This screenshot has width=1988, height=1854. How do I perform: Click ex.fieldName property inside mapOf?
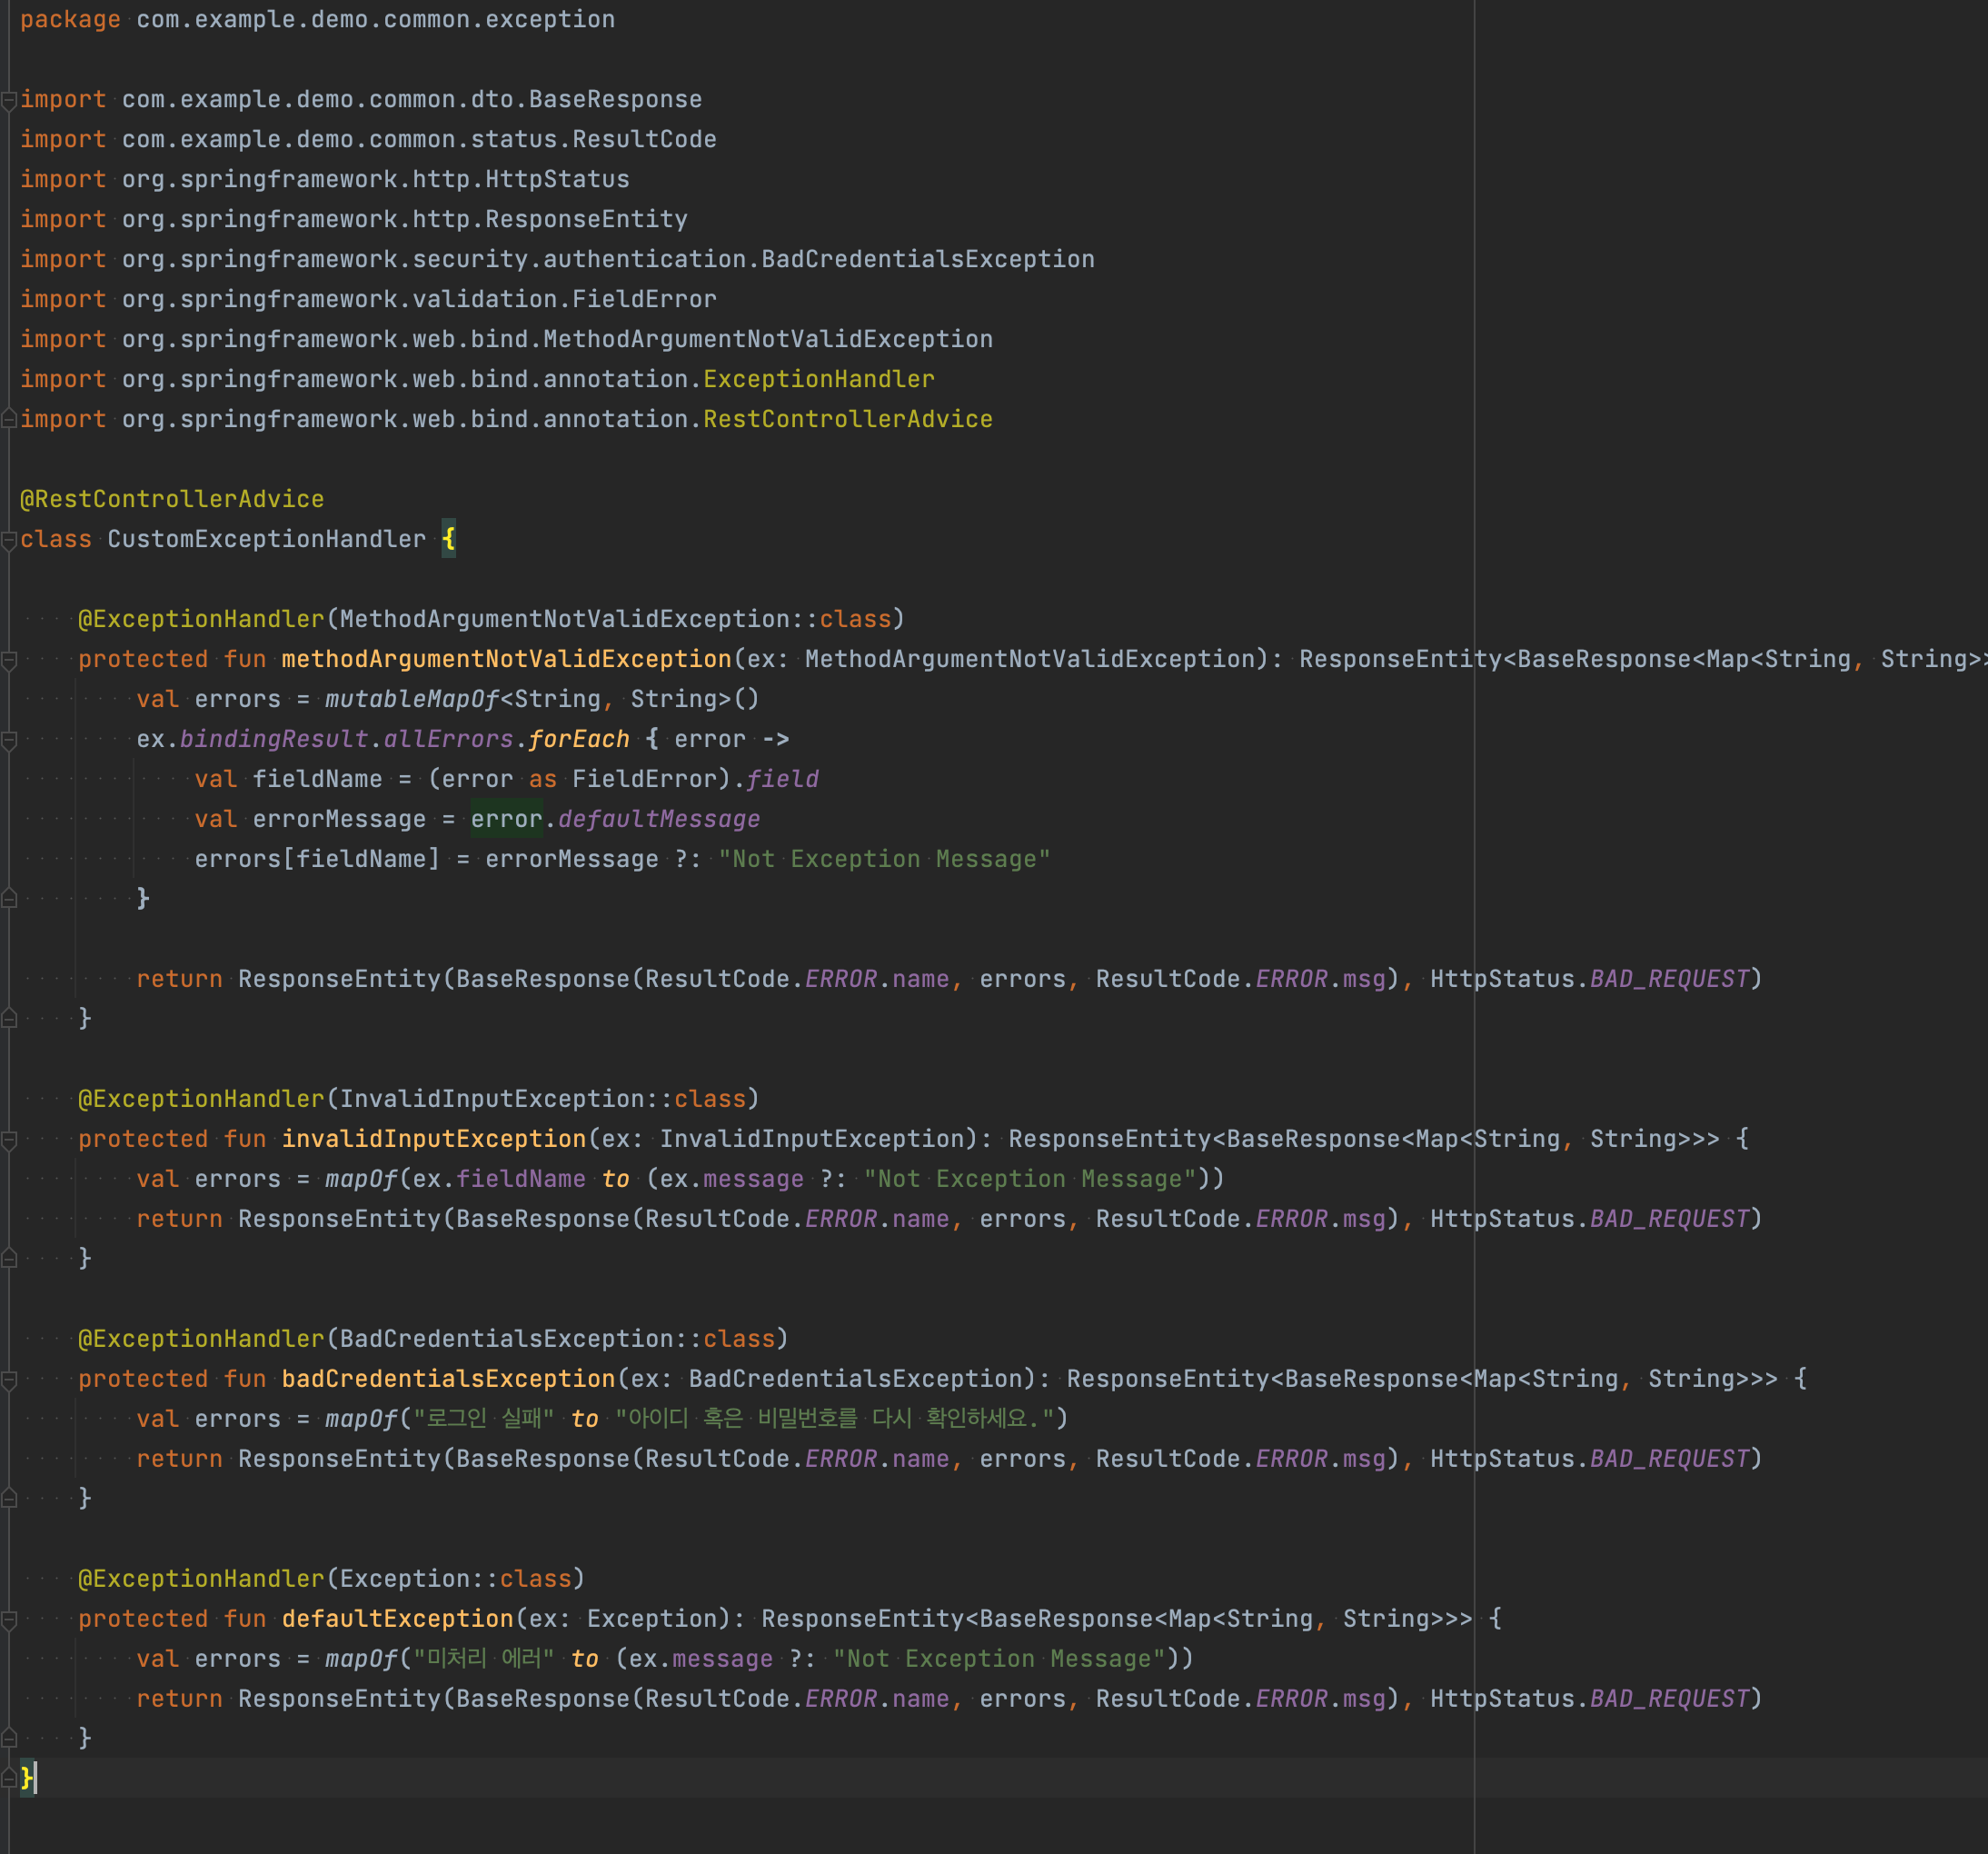point(521,1179)
